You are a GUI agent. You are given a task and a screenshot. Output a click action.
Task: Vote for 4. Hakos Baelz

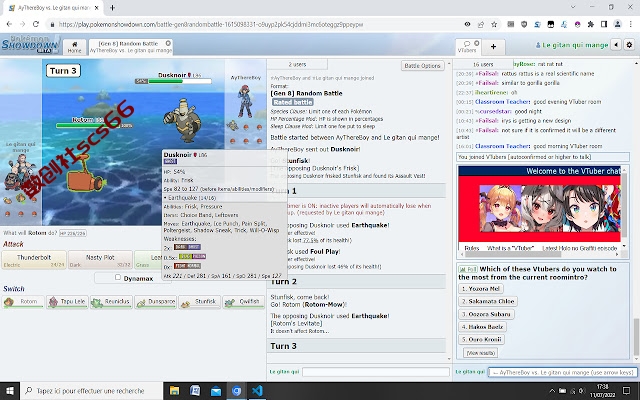coord(482,327)
